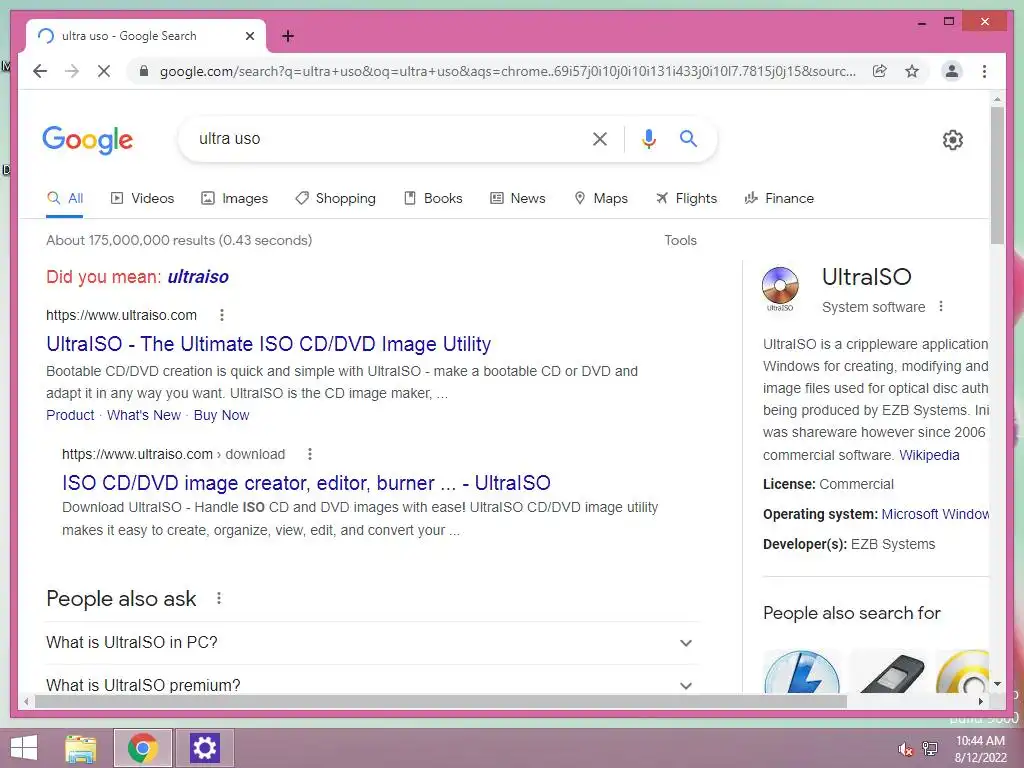This screenshot has width=1024, height=768.
Task: Share this page from address bar
Action: pos(880,71)
